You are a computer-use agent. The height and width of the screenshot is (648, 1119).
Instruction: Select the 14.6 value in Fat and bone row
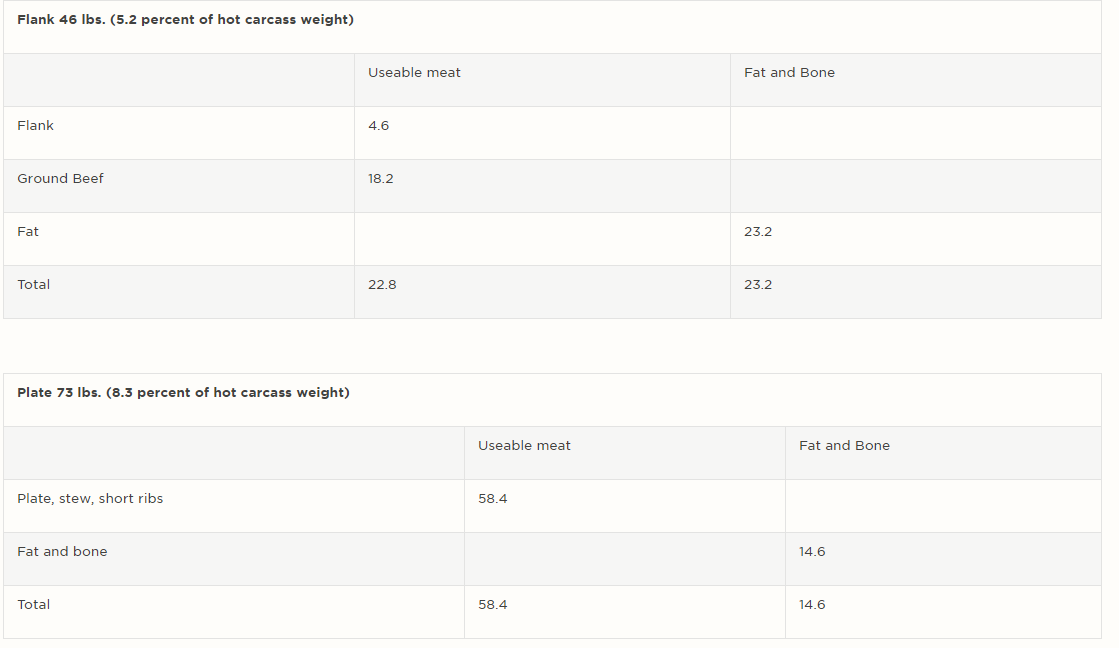click(812, 552)
